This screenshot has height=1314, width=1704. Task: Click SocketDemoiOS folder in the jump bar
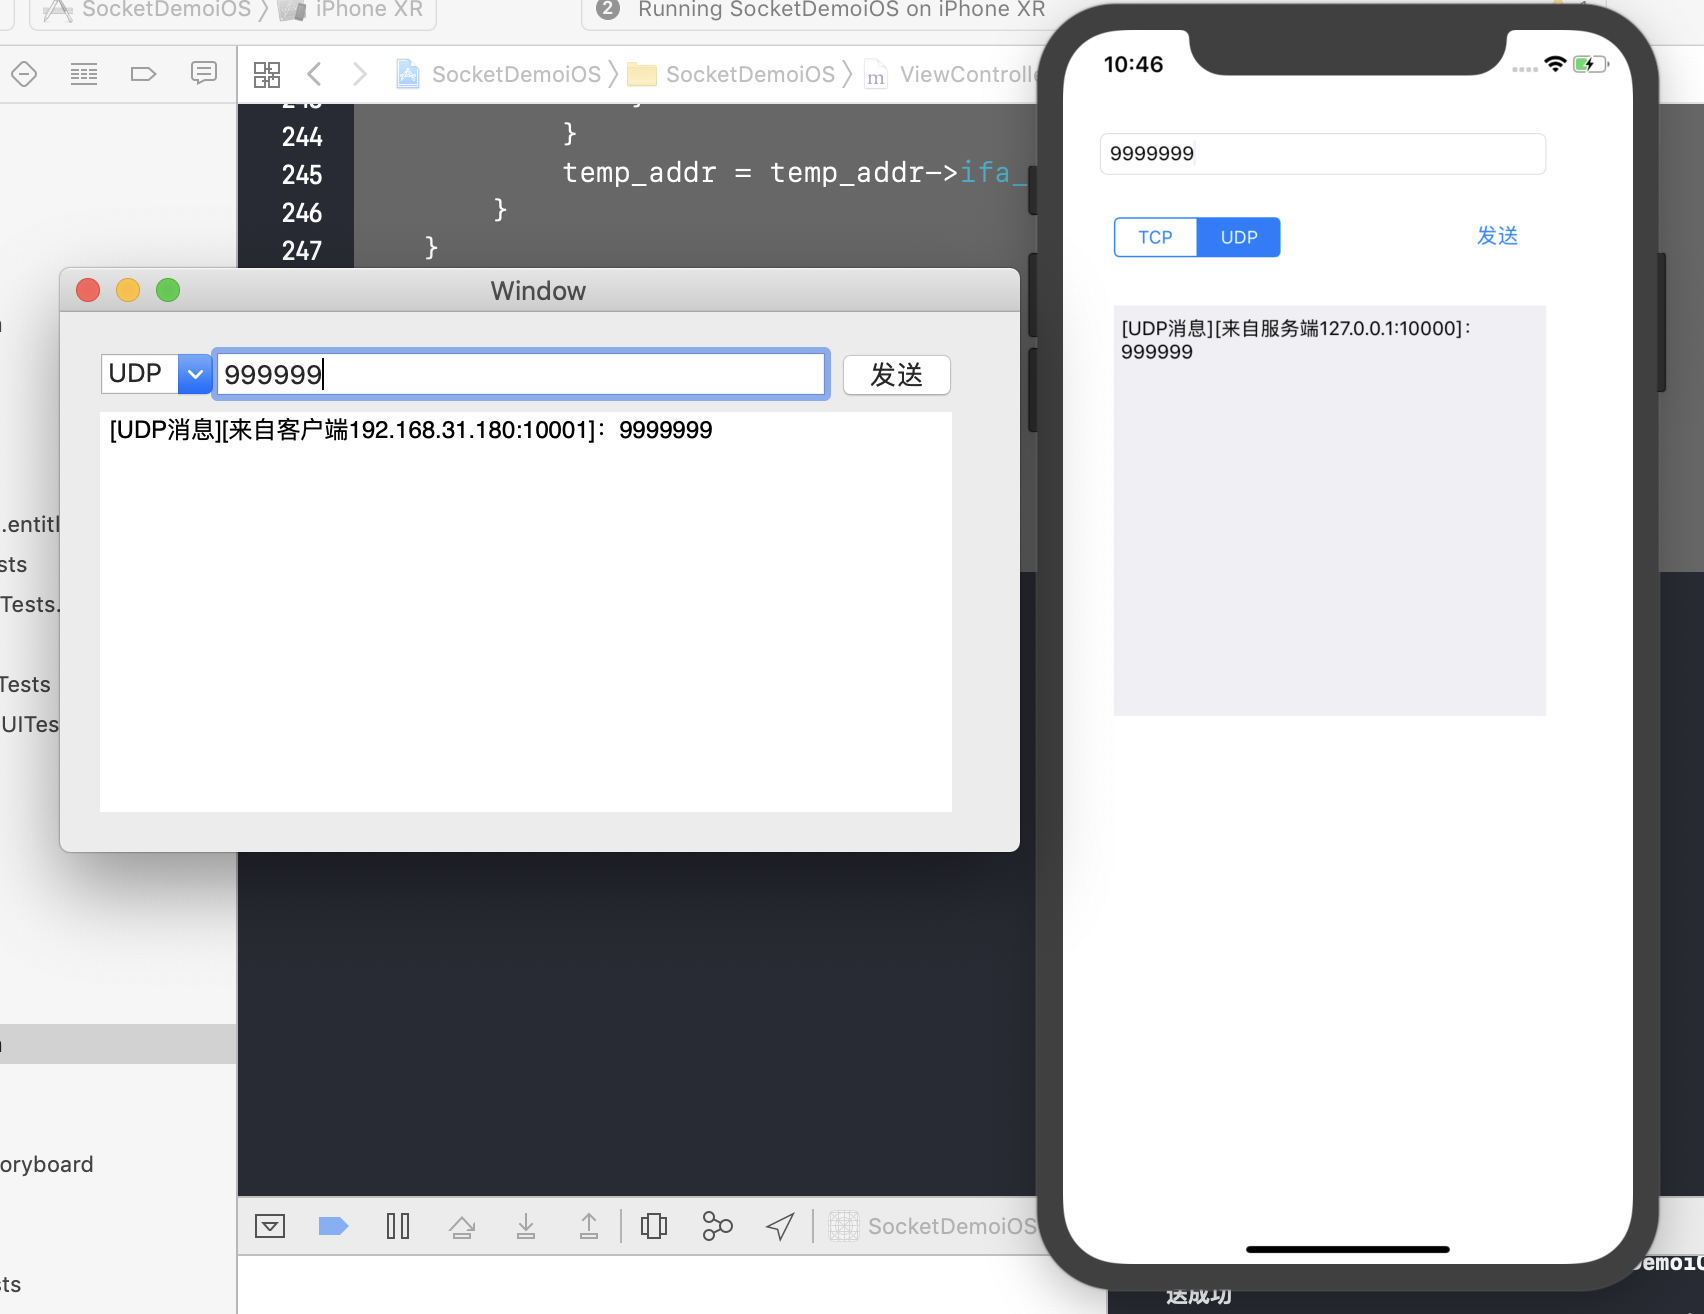point(731,74)
